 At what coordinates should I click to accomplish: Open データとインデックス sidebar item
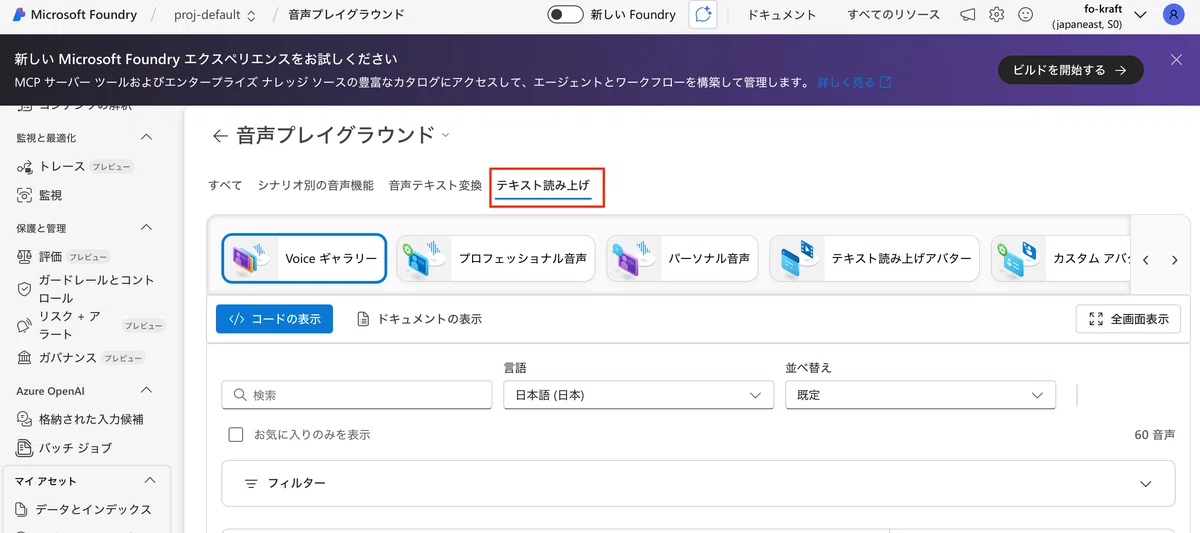(x=85, y=509)
